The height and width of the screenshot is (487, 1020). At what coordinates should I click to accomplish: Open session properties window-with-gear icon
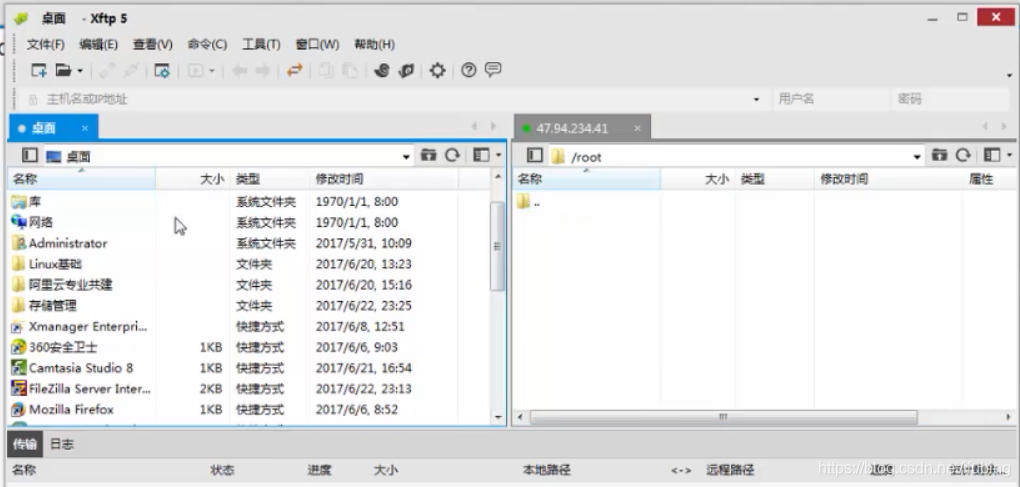162,71
